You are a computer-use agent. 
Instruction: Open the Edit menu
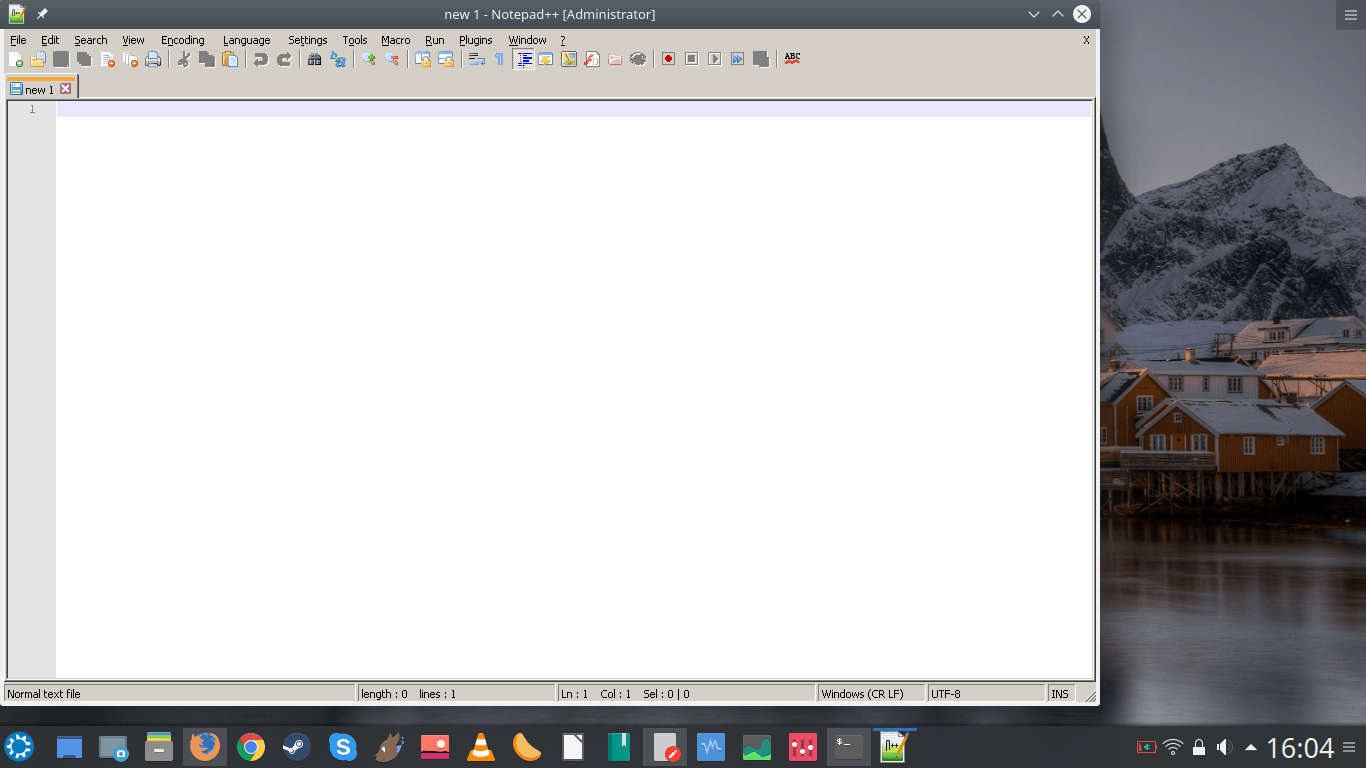click(x=50, y=40)
